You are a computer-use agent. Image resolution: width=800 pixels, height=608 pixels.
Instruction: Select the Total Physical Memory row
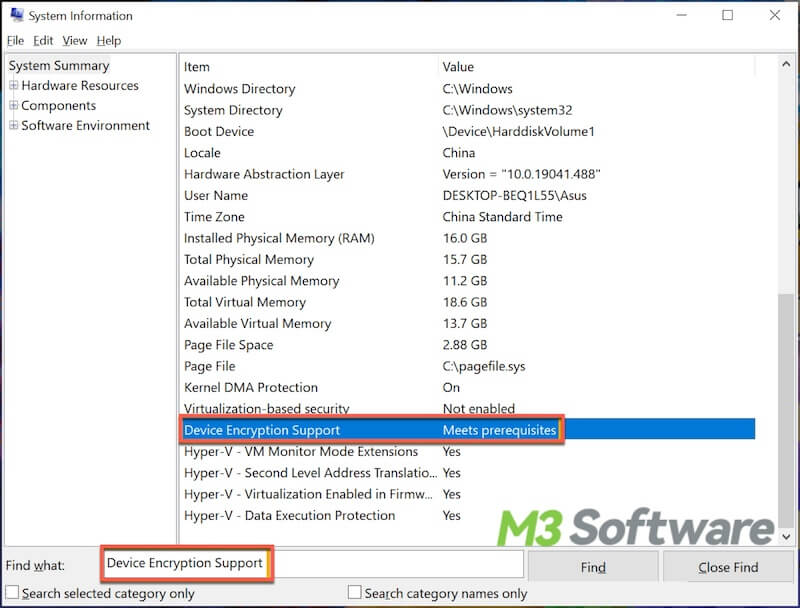tap(467, 260)
